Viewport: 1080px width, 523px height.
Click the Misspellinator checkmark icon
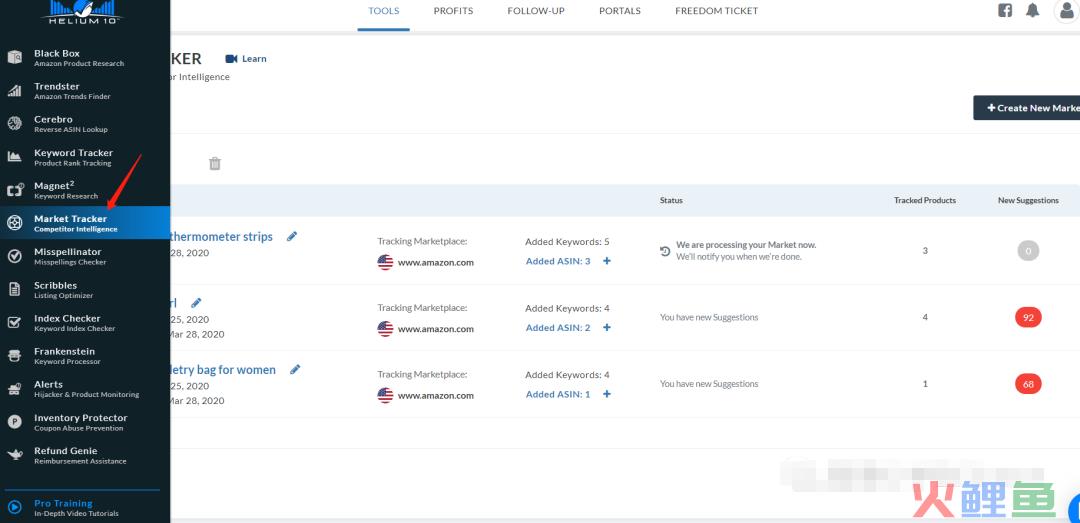pos(14,256)
